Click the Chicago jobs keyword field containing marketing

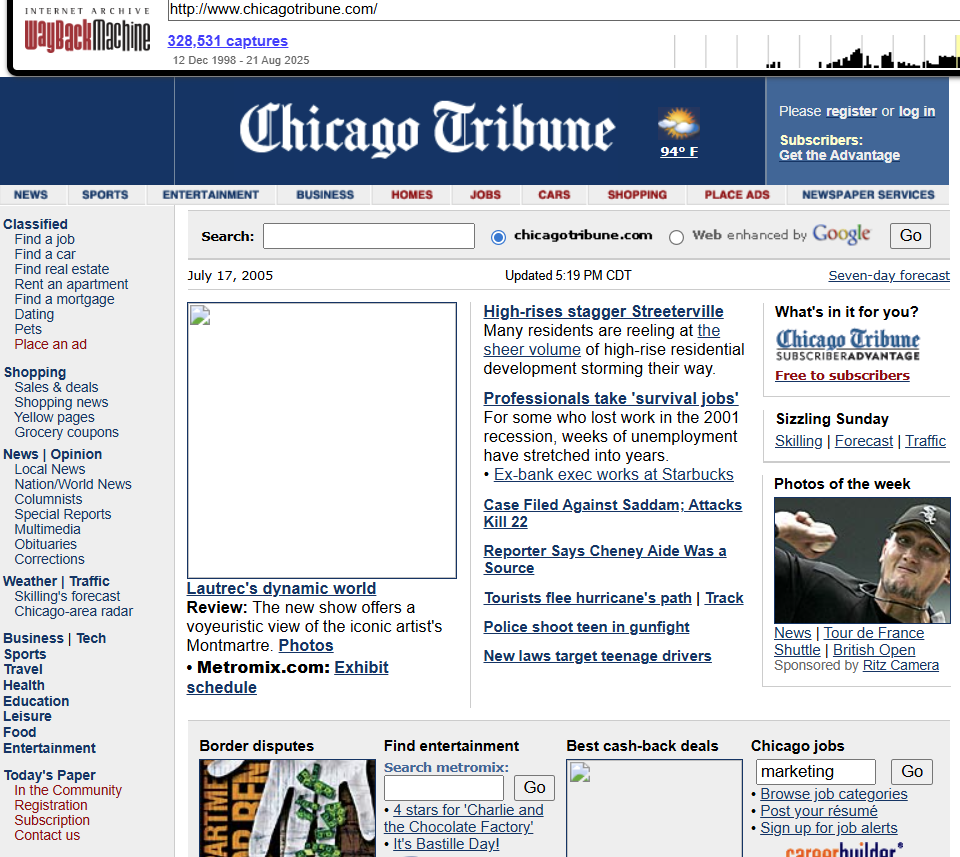click(x=816, y=772)
